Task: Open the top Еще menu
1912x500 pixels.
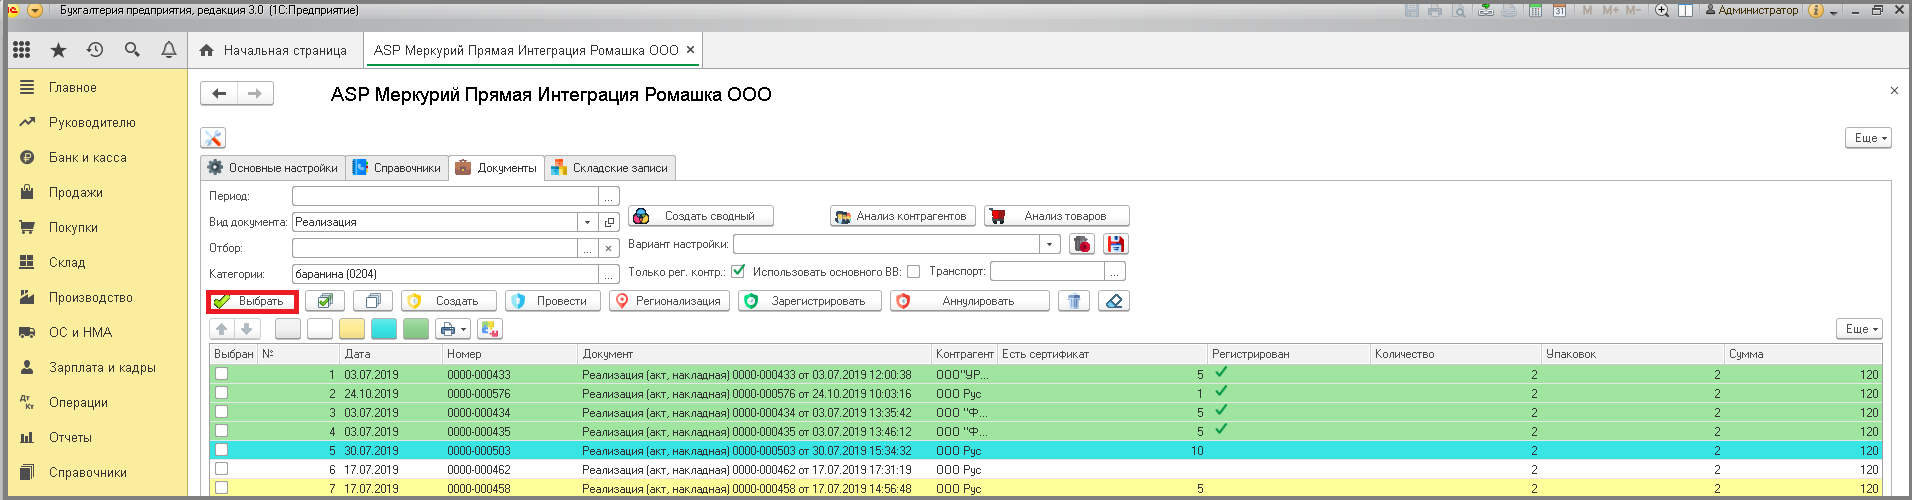Action: [1868, 138]
